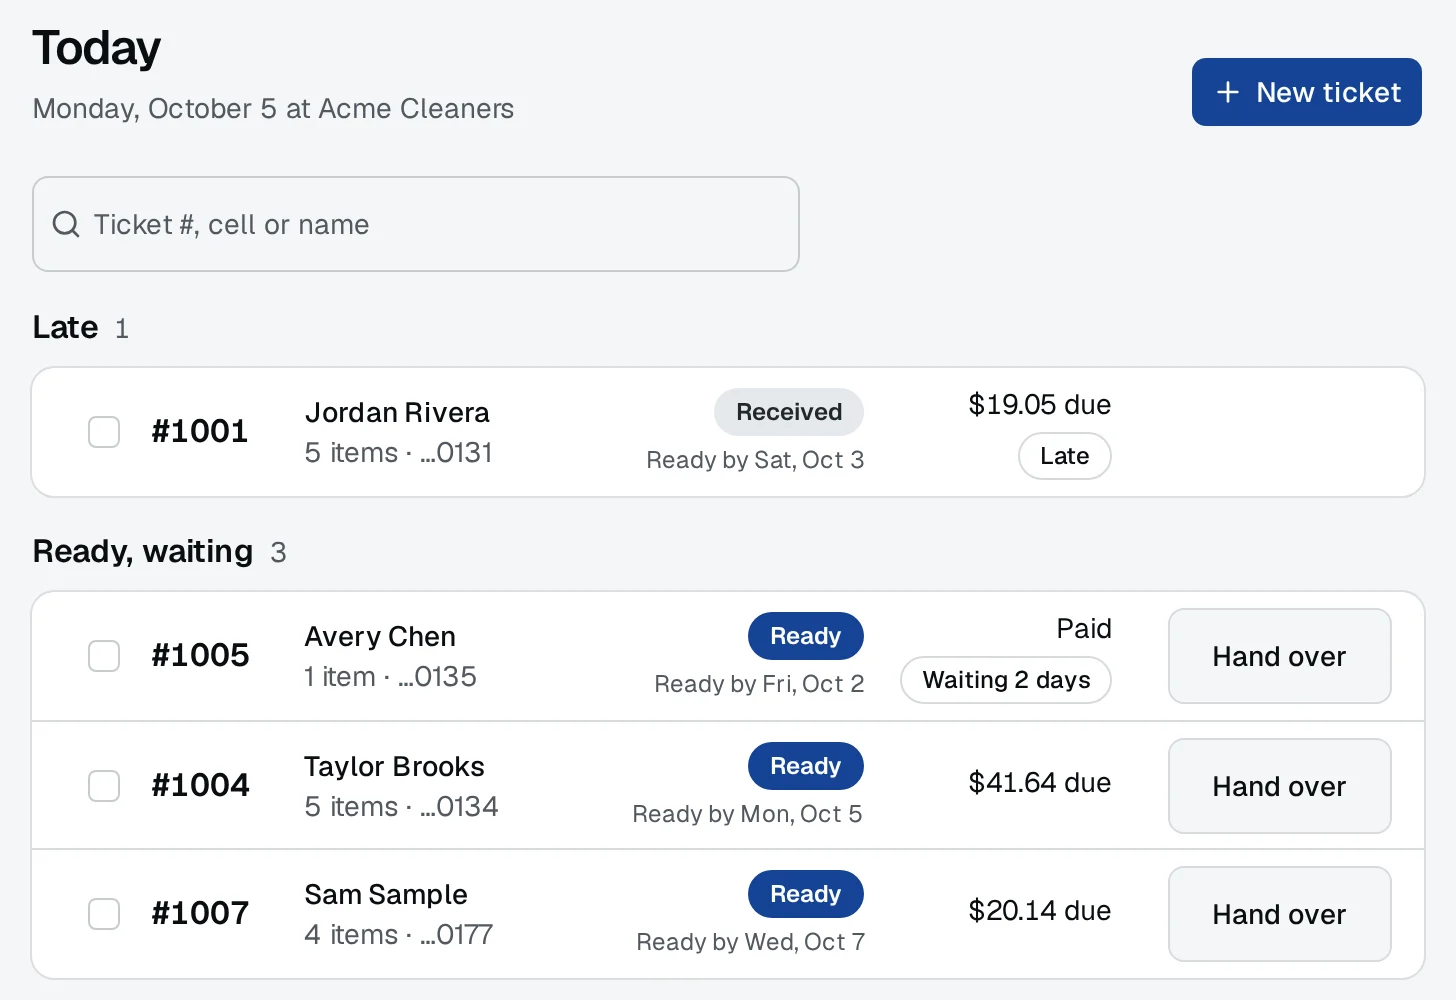The width and height of the screenshot is (1456, 1000).
Task: Click Ready by Mon, Oct 5 text
Action: point(747,814)
